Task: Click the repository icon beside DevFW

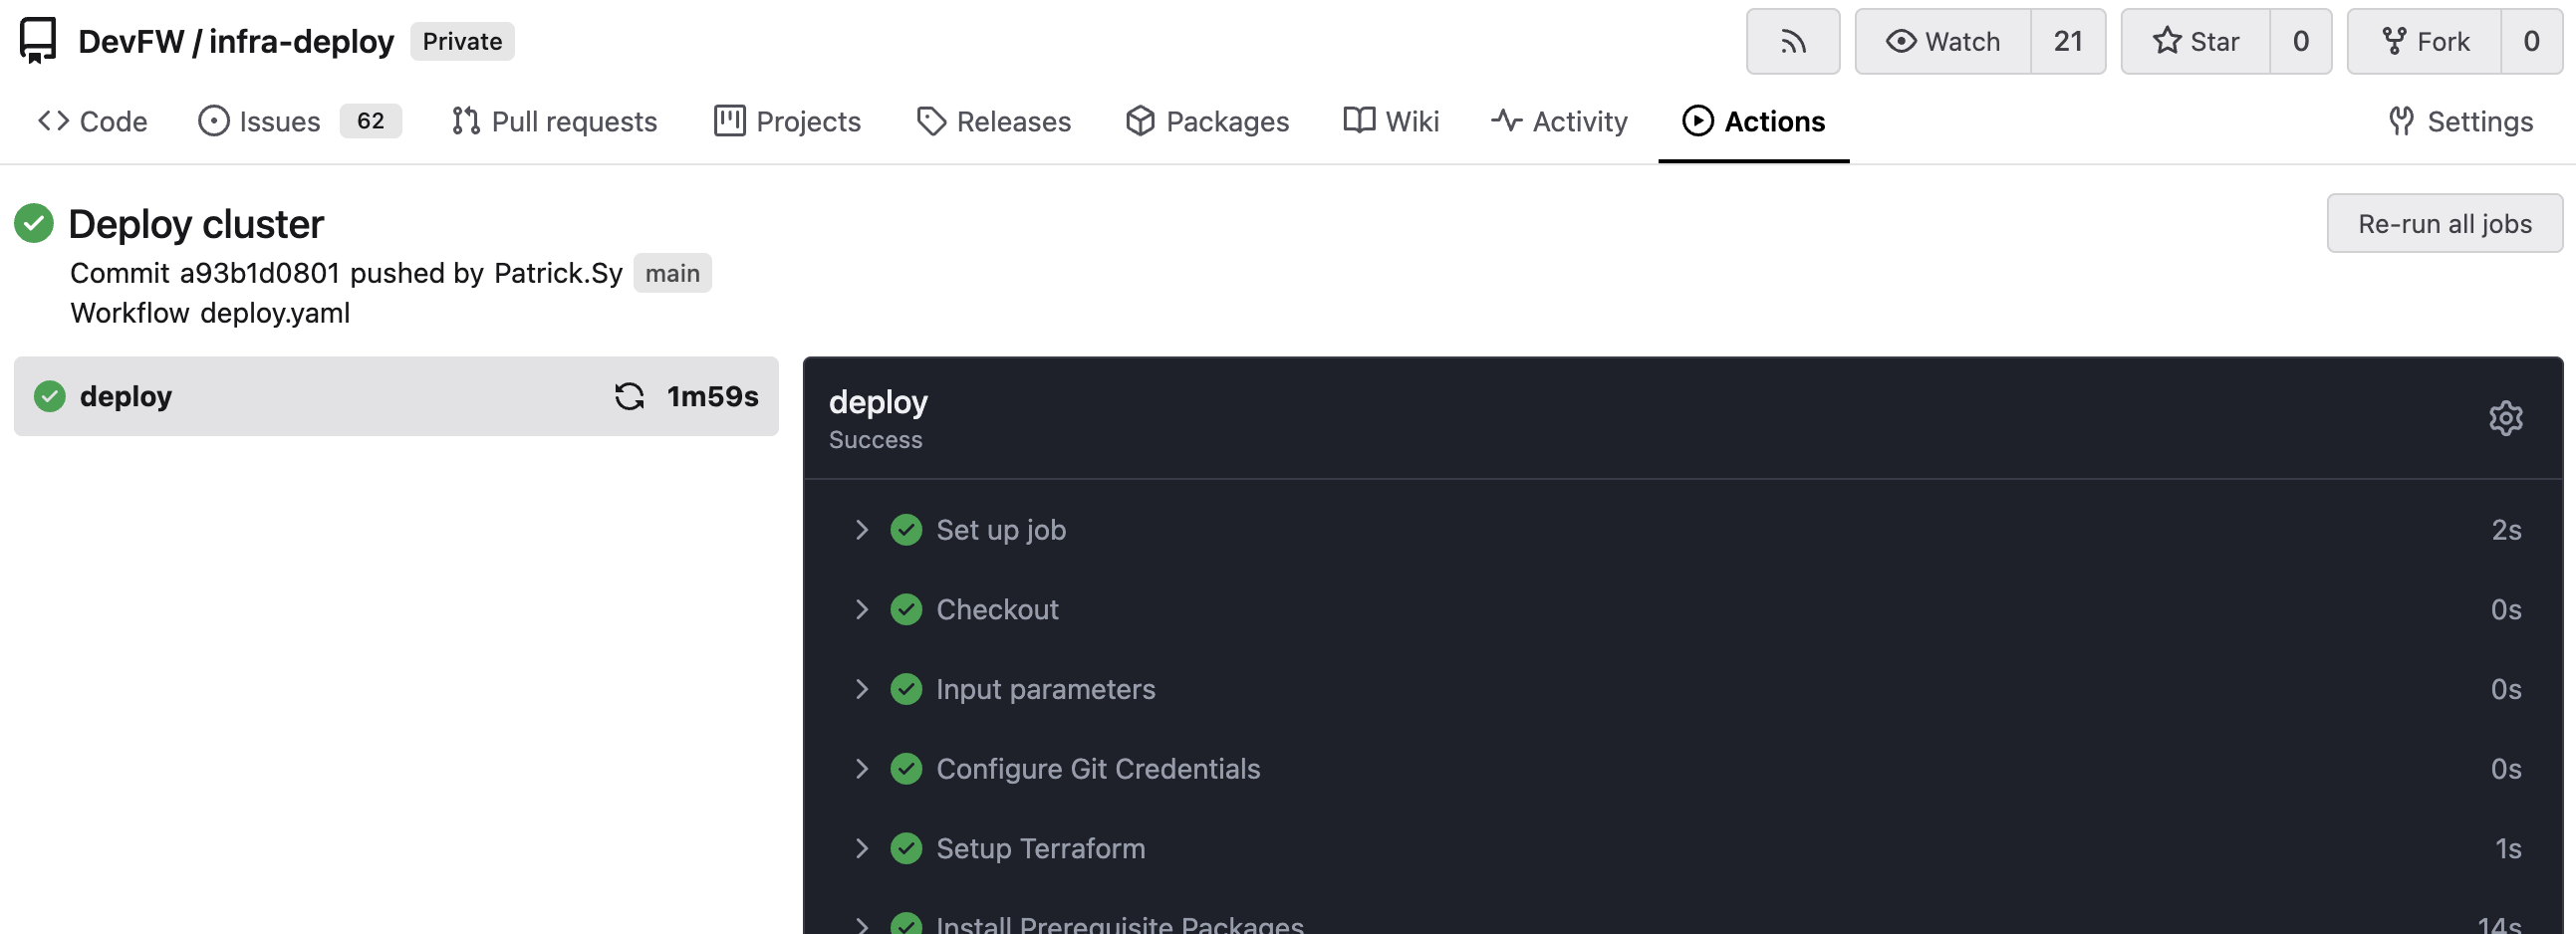Action: pyautogui.click(x=38, y=41)
